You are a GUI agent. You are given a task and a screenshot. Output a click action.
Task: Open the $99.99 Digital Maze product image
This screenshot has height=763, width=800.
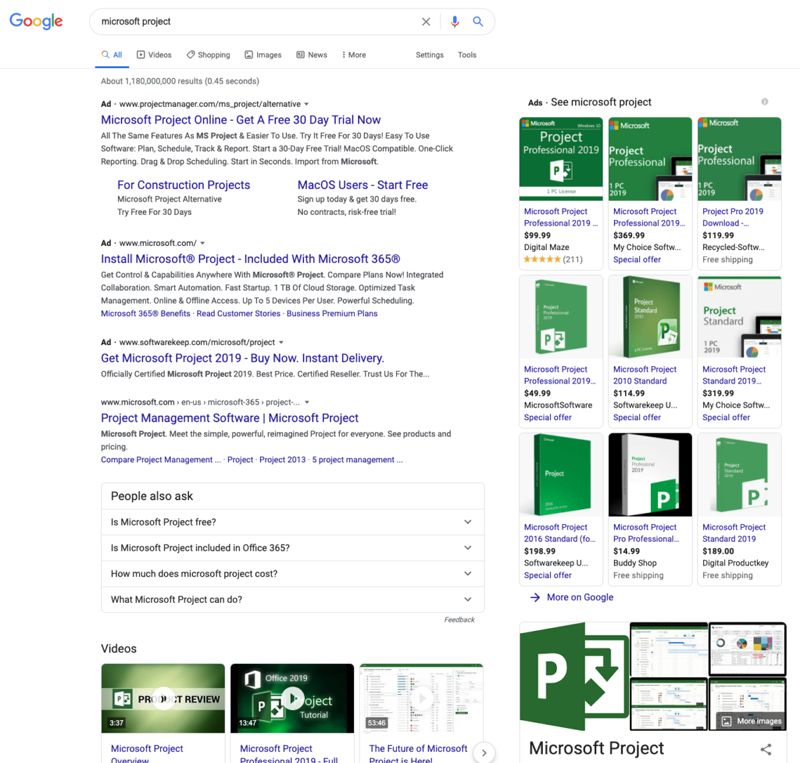point(561,159)
